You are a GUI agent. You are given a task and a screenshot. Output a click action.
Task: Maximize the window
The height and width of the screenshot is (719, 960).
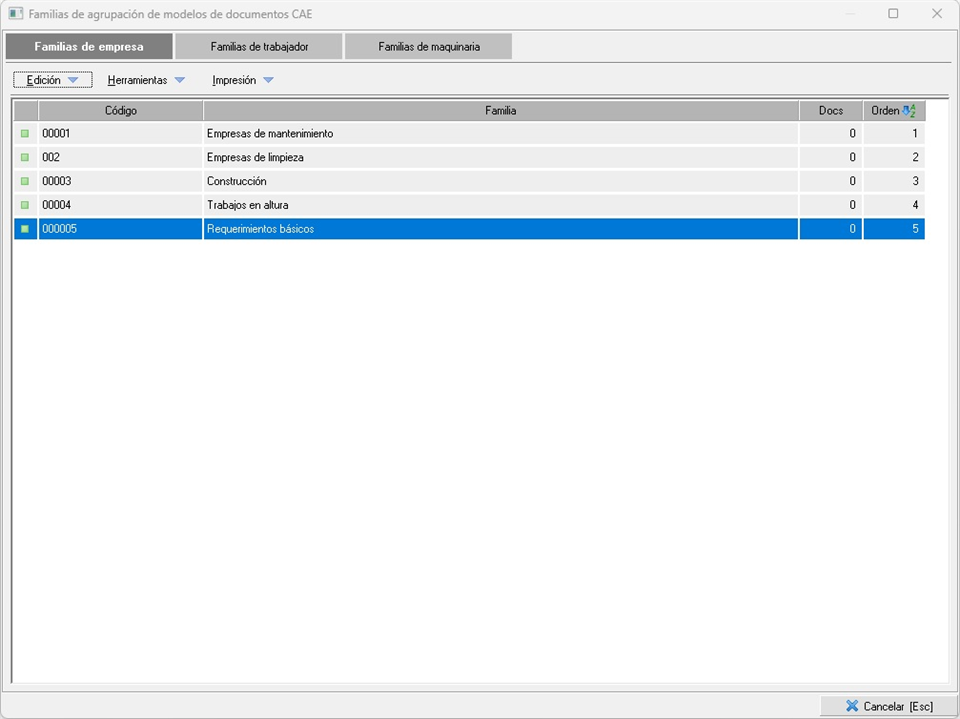point(893,14)
